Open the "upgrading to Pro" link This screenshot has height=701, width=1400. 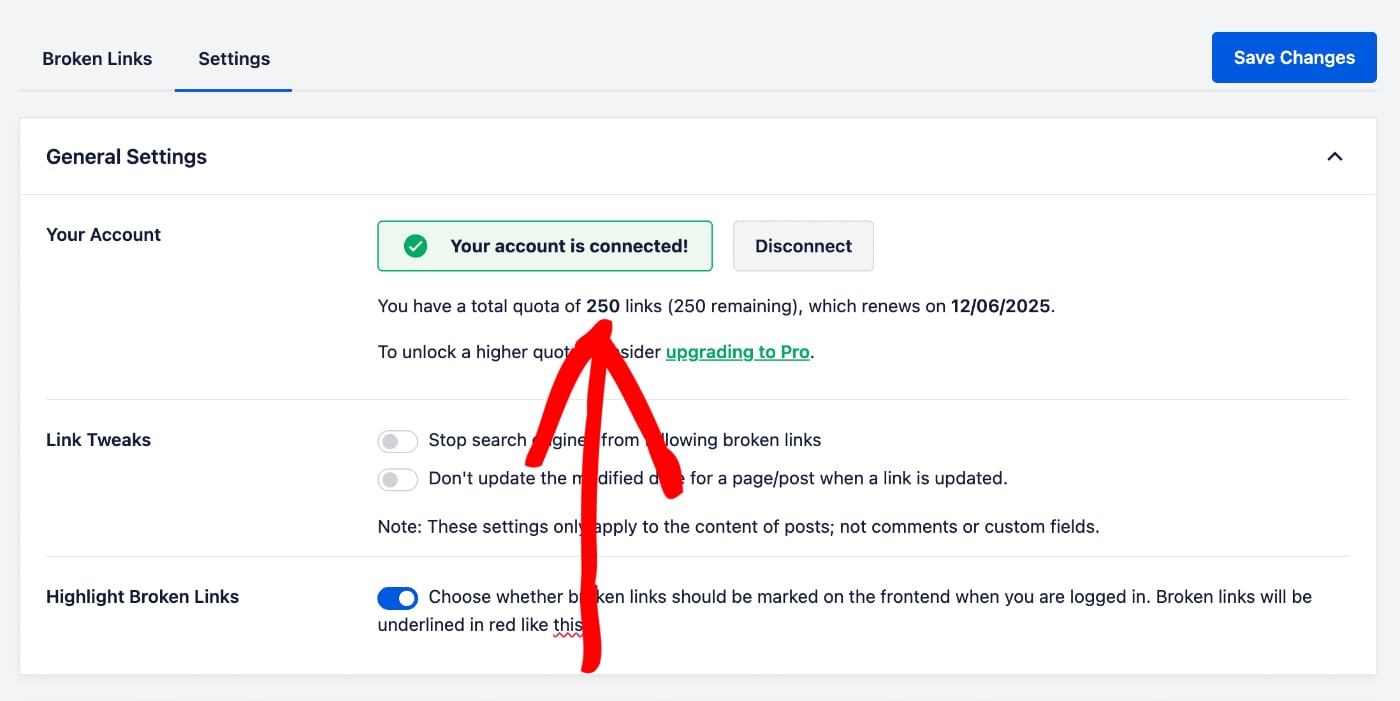point(737,352)
